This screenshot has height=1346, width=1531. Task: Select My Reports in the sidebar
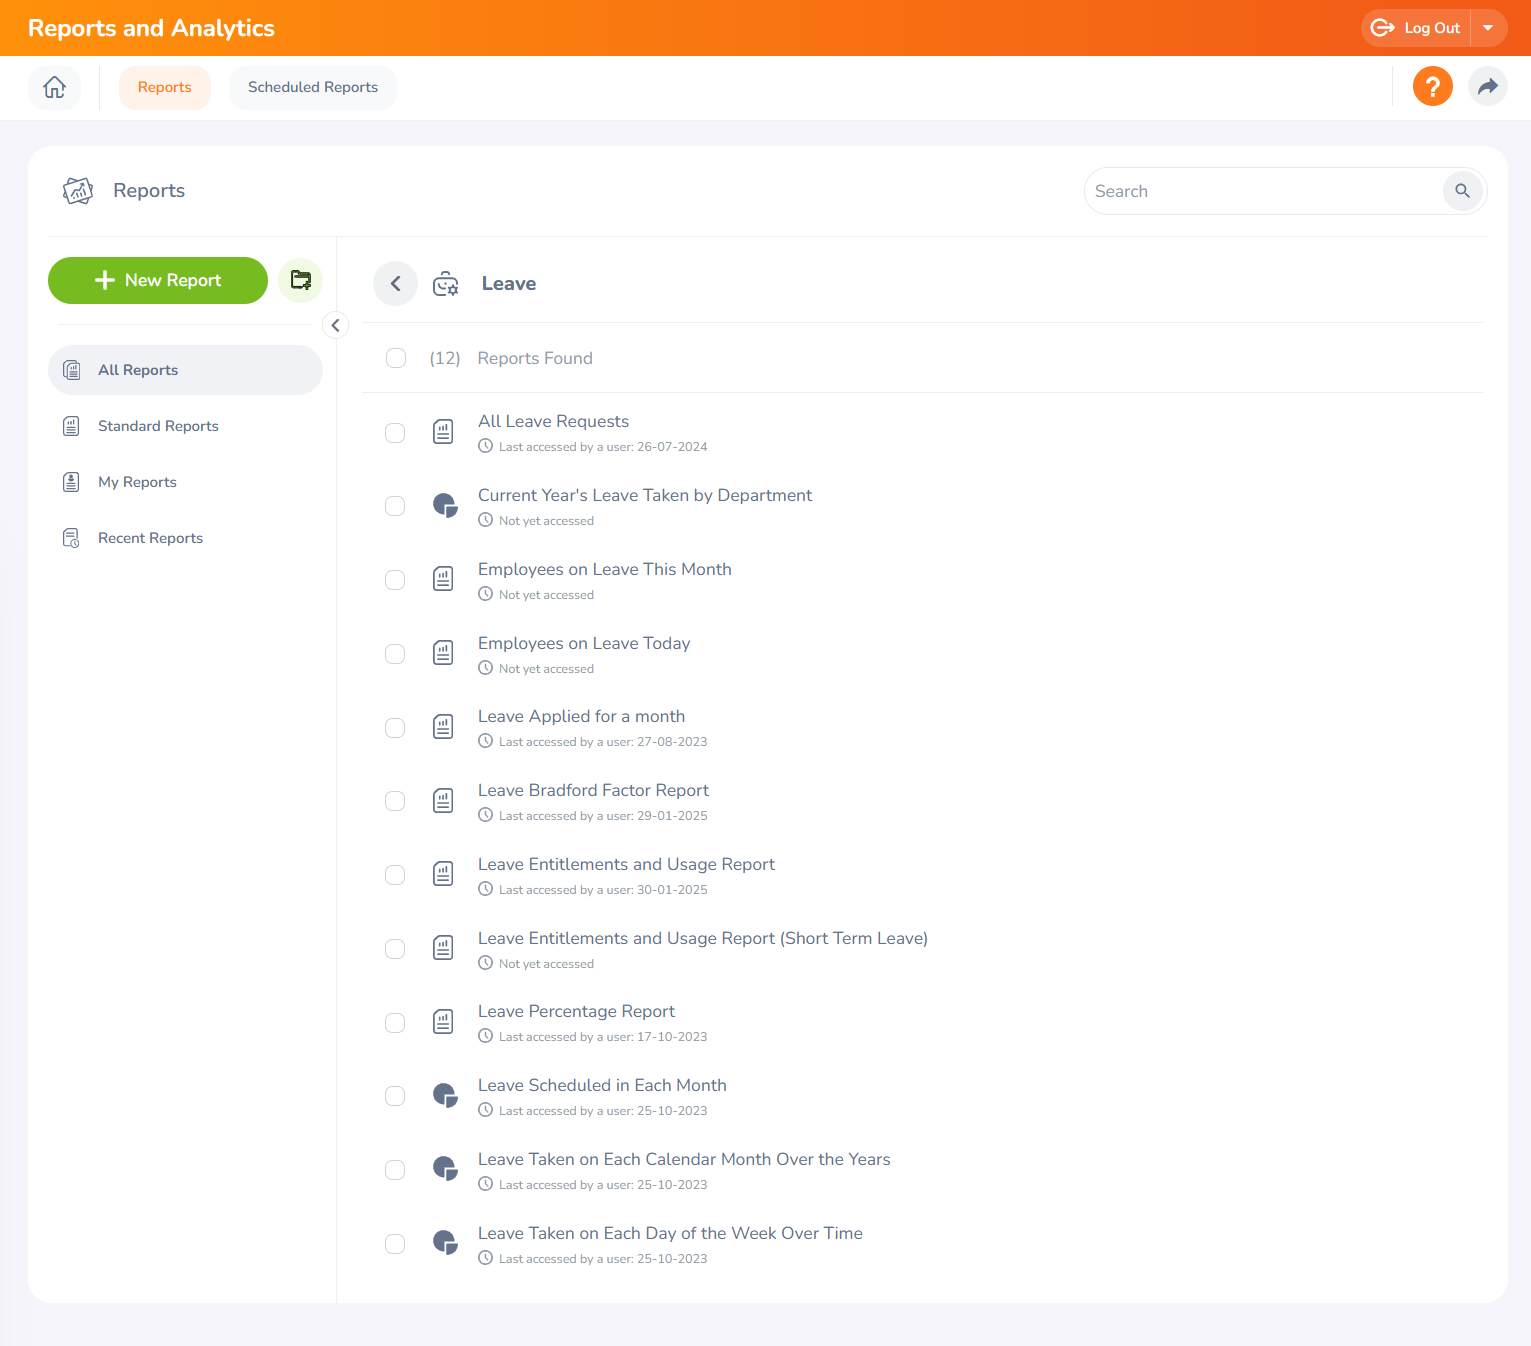pos(137,481)
